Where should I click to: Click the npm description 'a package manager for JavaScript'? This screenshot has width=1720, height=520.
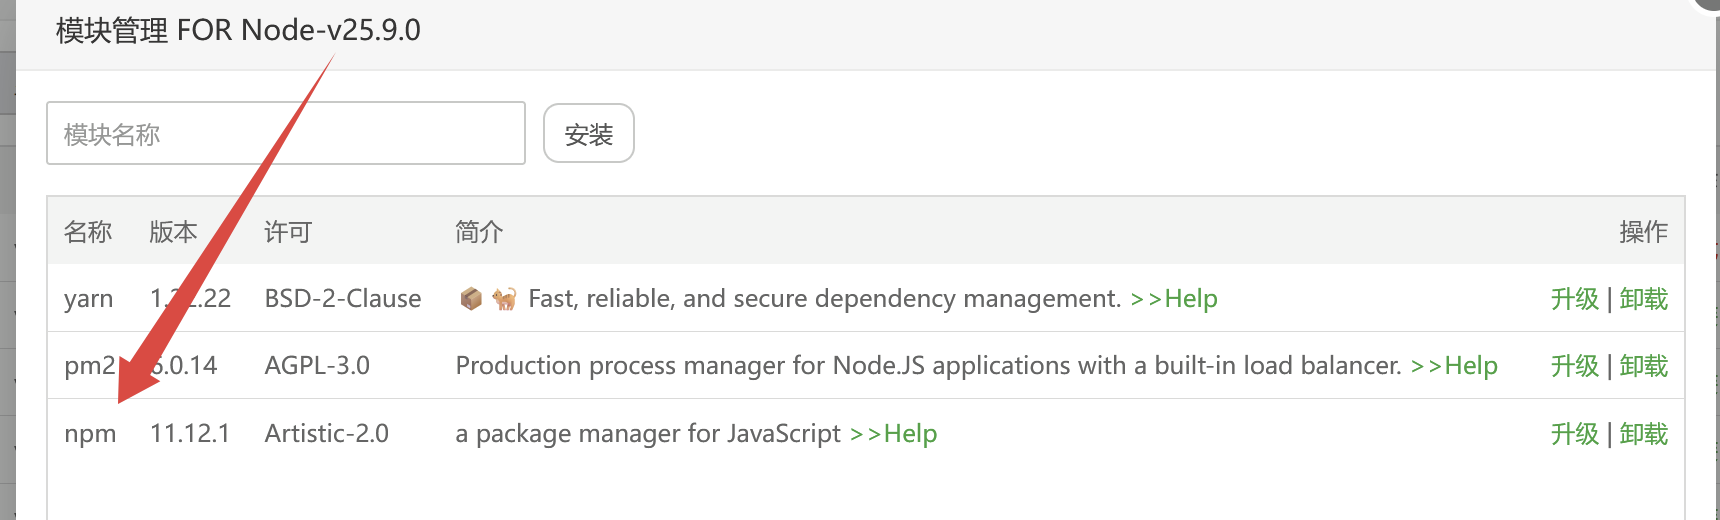pos(648,433)
